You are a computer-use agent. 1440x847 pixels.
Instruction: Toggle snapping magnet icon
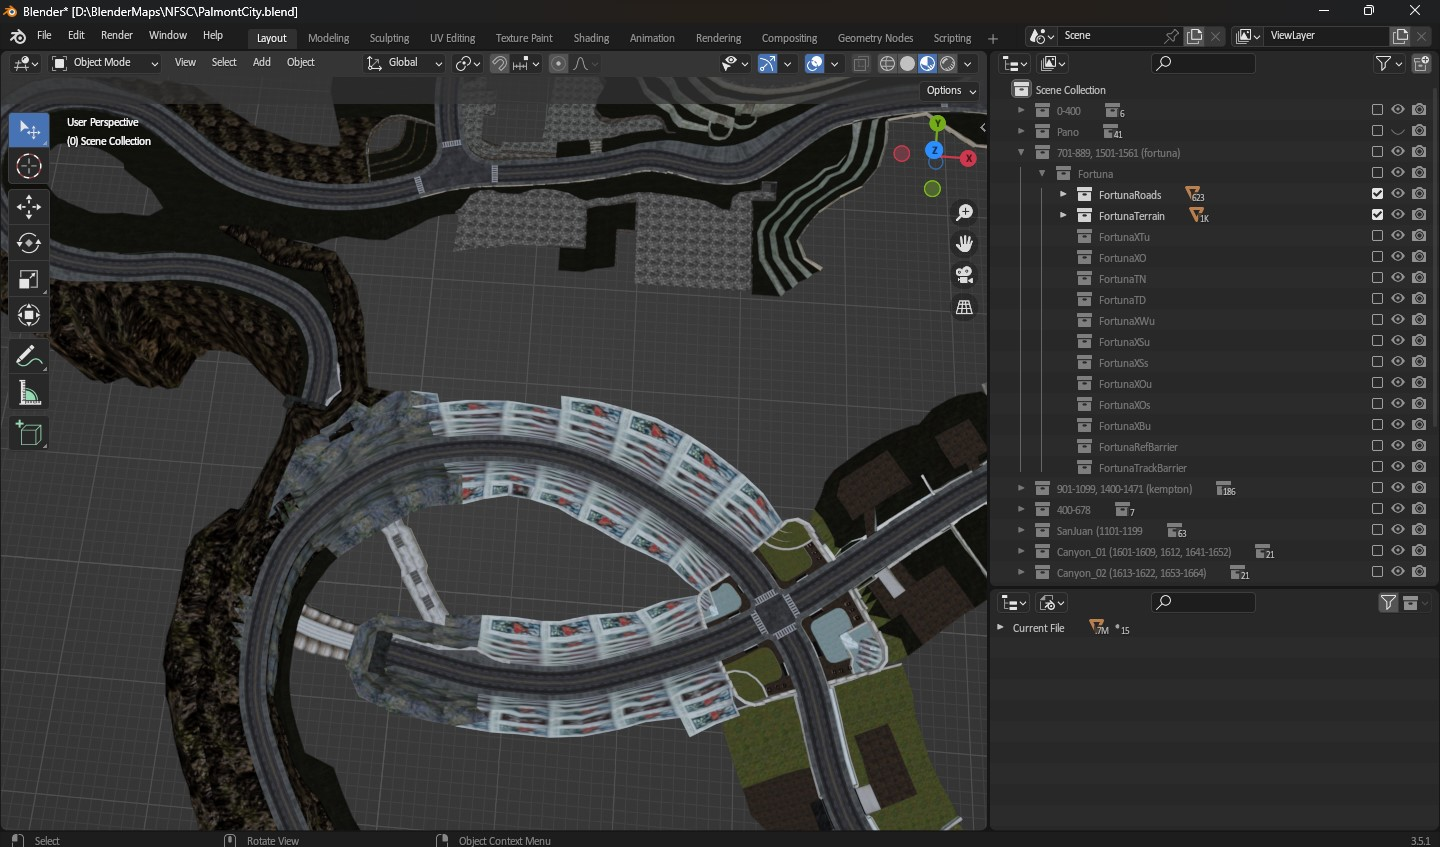point(499,63)
